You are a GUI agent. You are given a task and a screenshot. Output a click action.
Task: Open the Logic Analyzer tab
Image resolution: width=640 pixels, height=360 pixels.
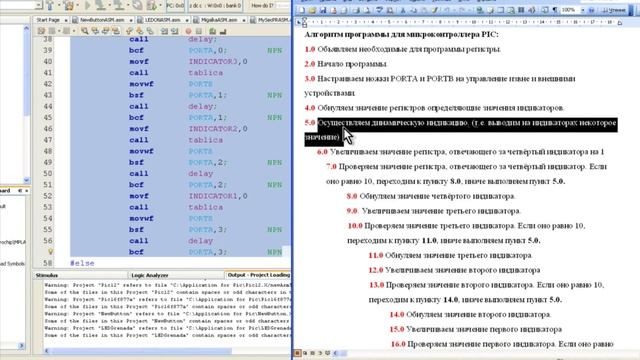coord(150,275)
